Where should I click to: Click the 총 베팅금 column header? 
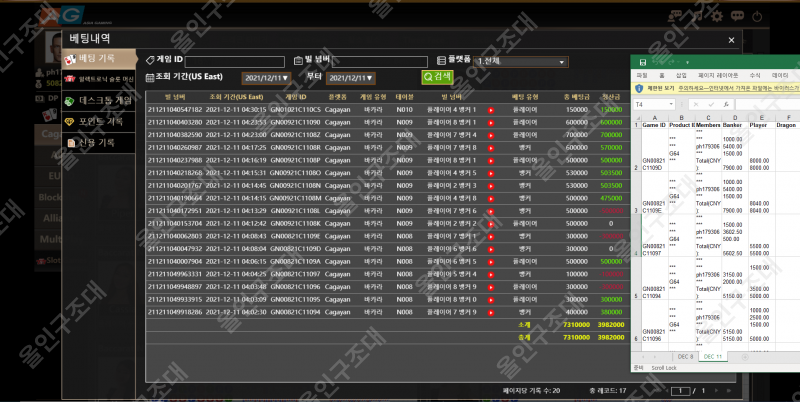[x=577, y=97]
